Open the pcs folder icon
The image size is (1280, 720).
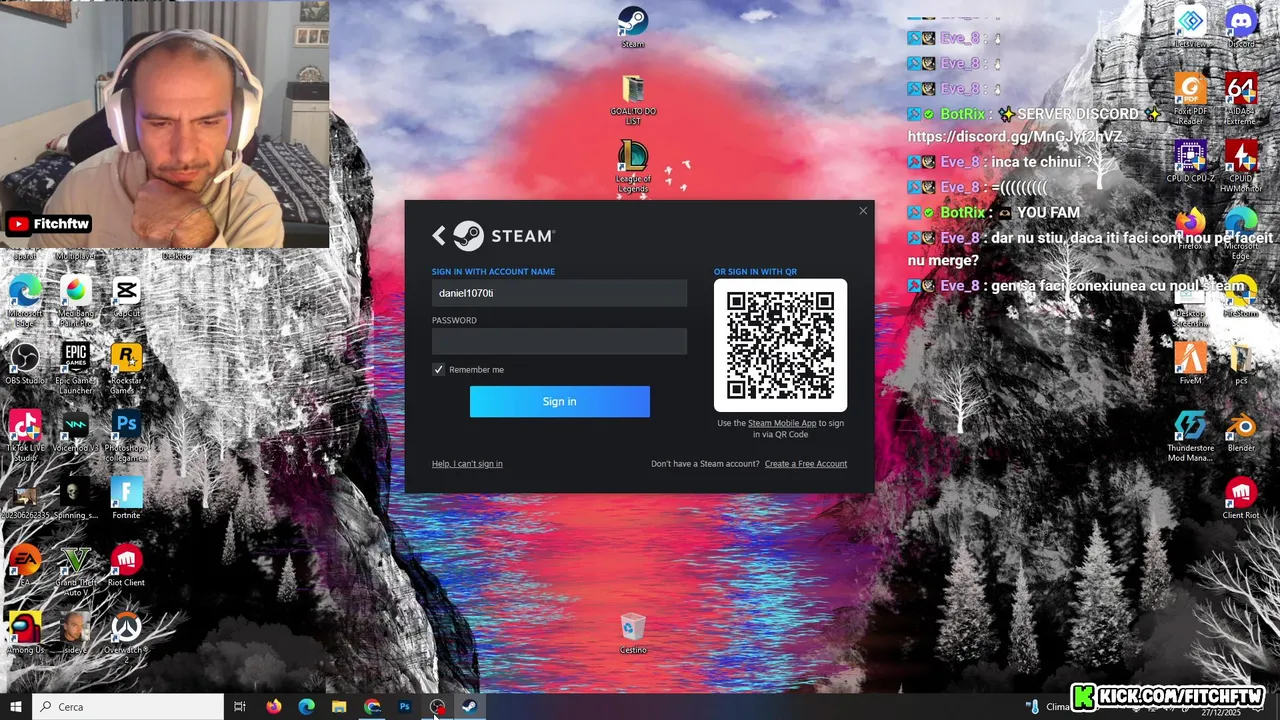coord(1241,363)
